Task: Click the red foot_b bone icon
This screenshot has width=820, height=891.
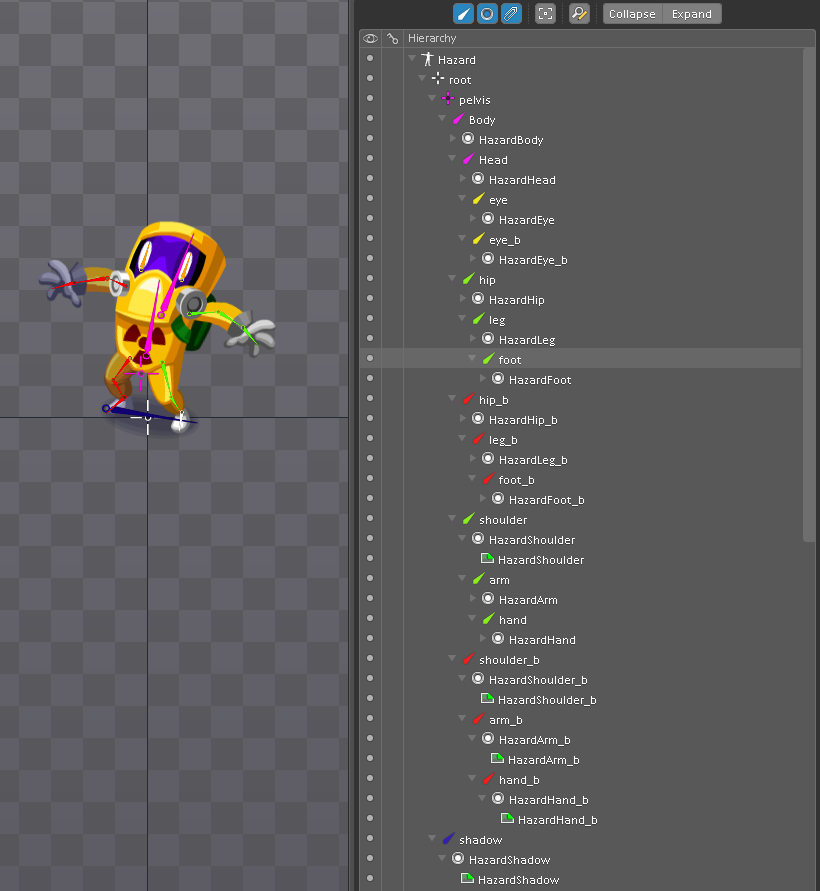Action: [488, 479]
